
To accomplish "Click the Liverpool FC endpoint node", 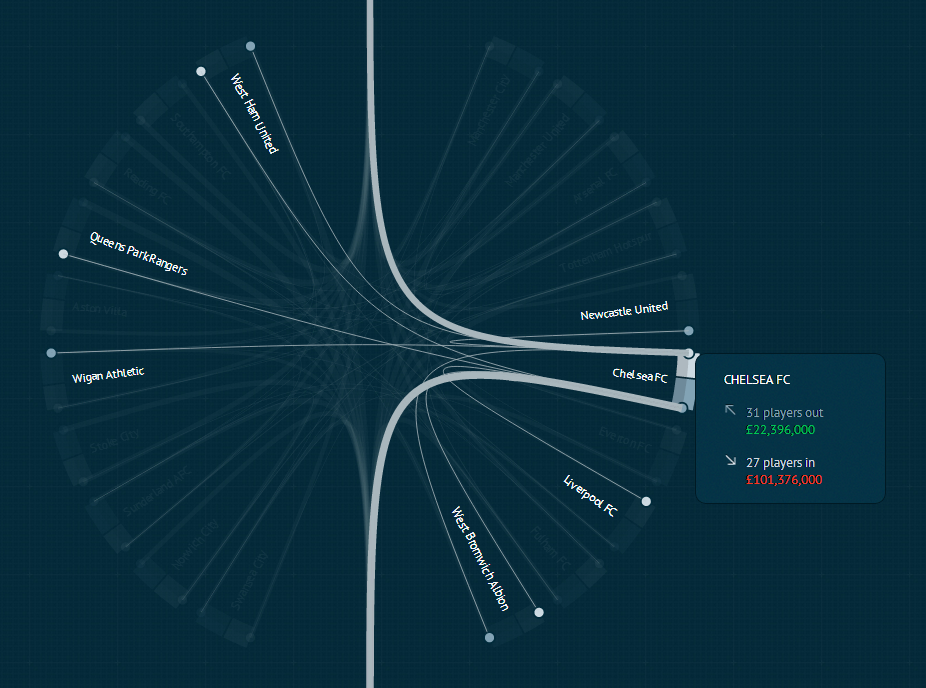I will [x=646, y=501].
